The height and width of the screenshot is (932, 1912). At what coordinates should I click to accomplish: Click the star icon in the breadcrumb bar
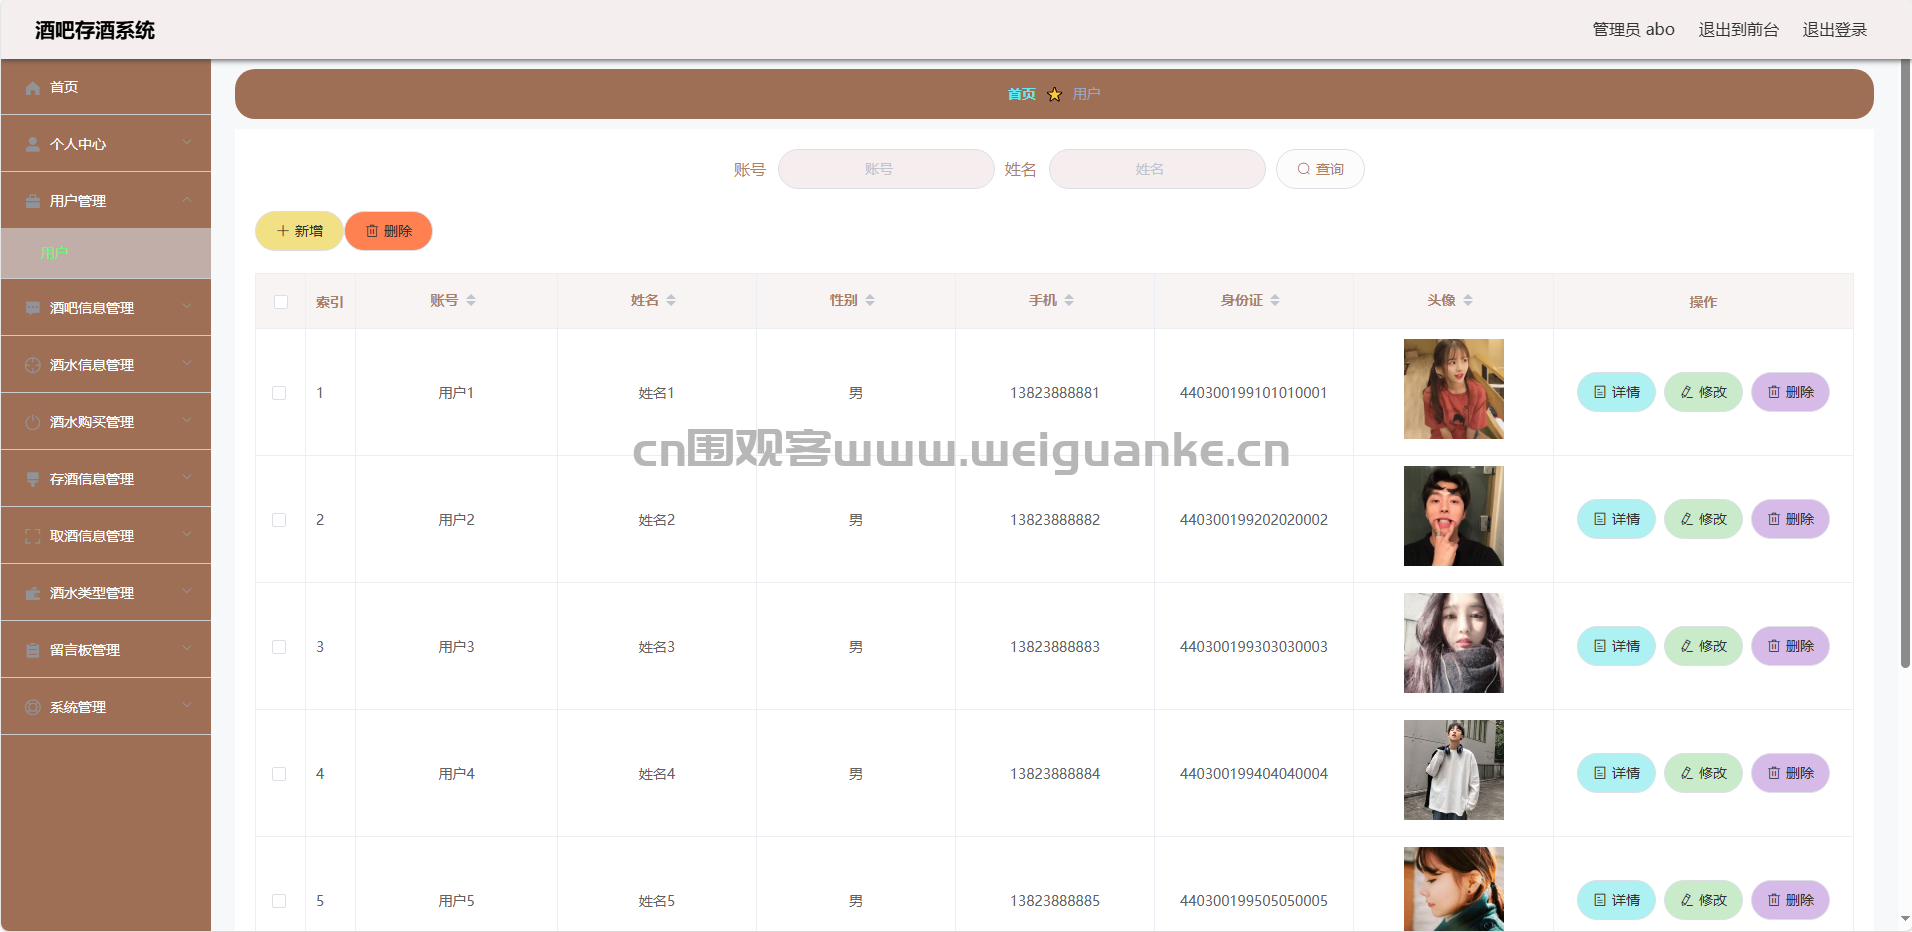coord(1054,94)
